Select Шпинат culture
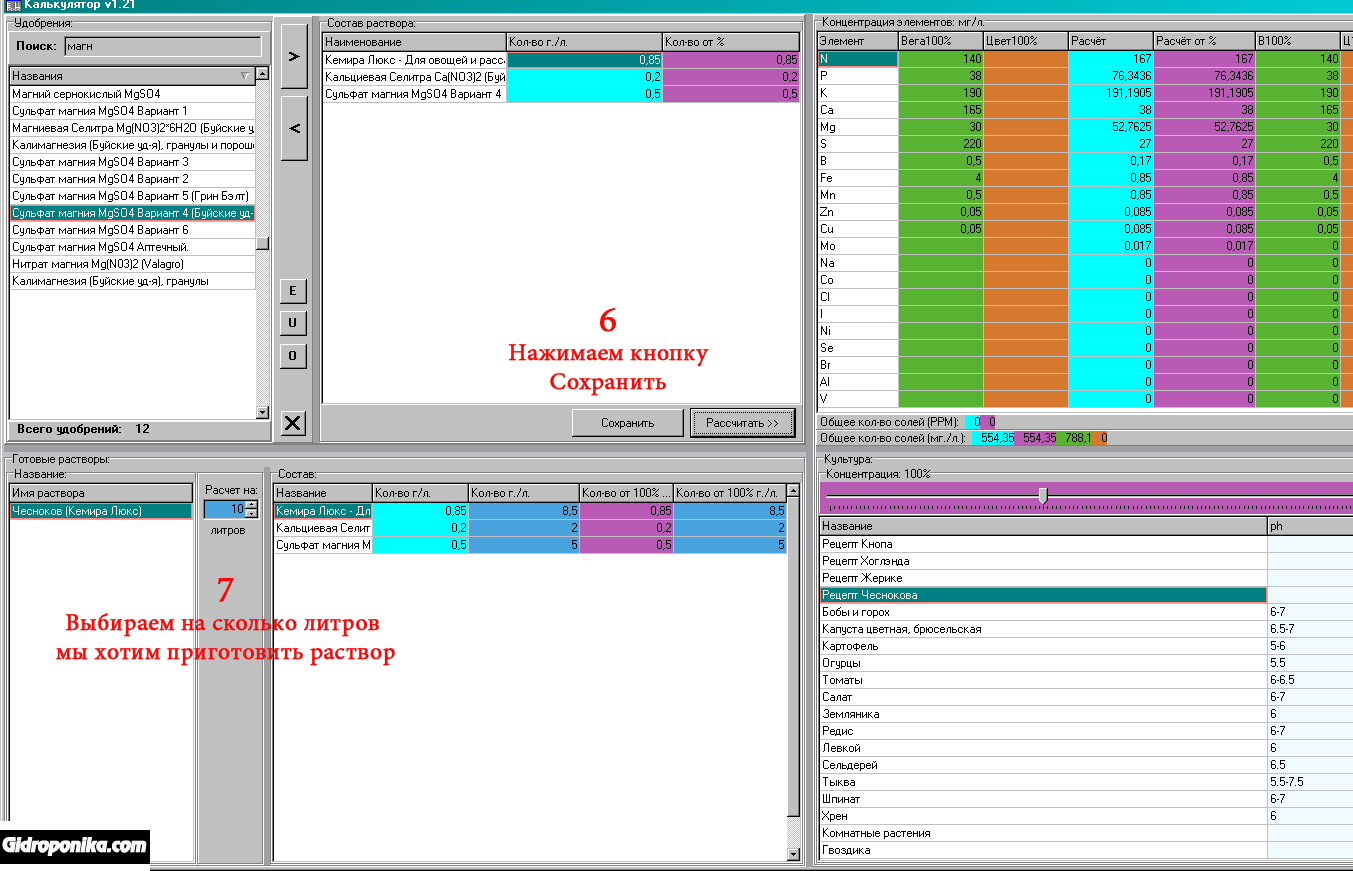Image resolution: width=1353 pixels, height=871 pixels. coord(1043,799)
